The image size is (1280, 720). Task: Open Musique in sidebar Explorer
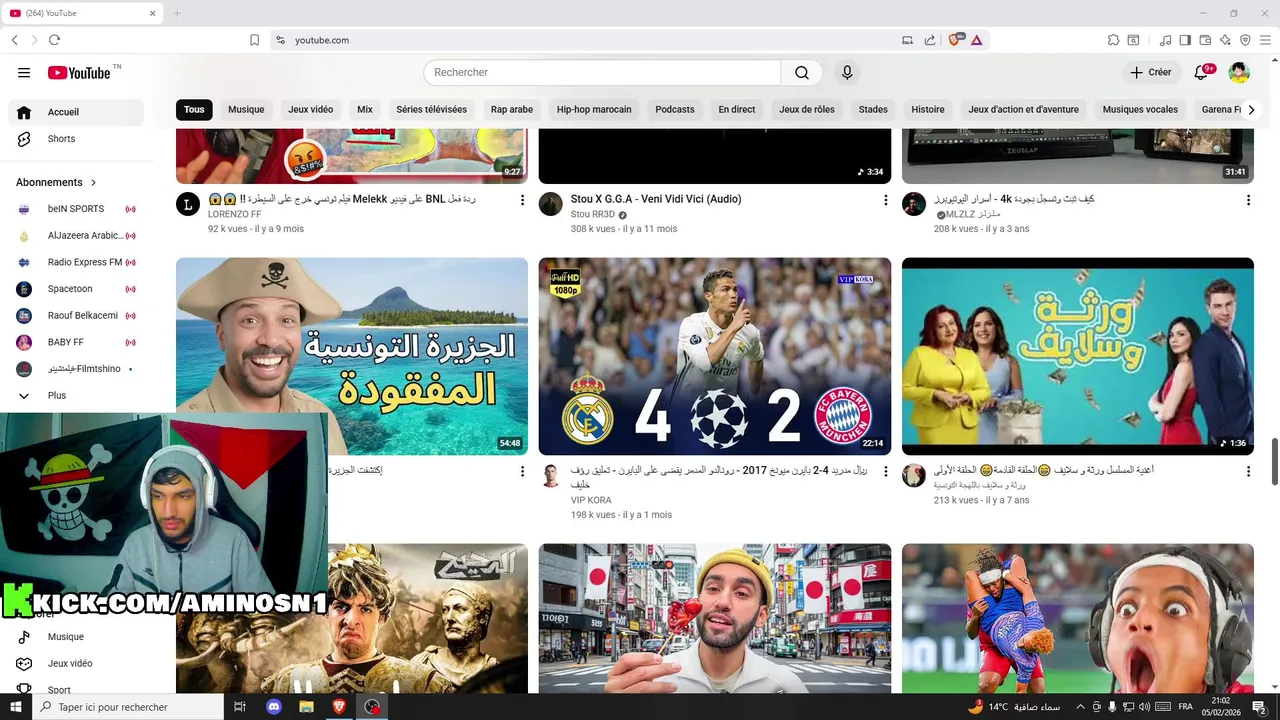click(x=76, y=637)
